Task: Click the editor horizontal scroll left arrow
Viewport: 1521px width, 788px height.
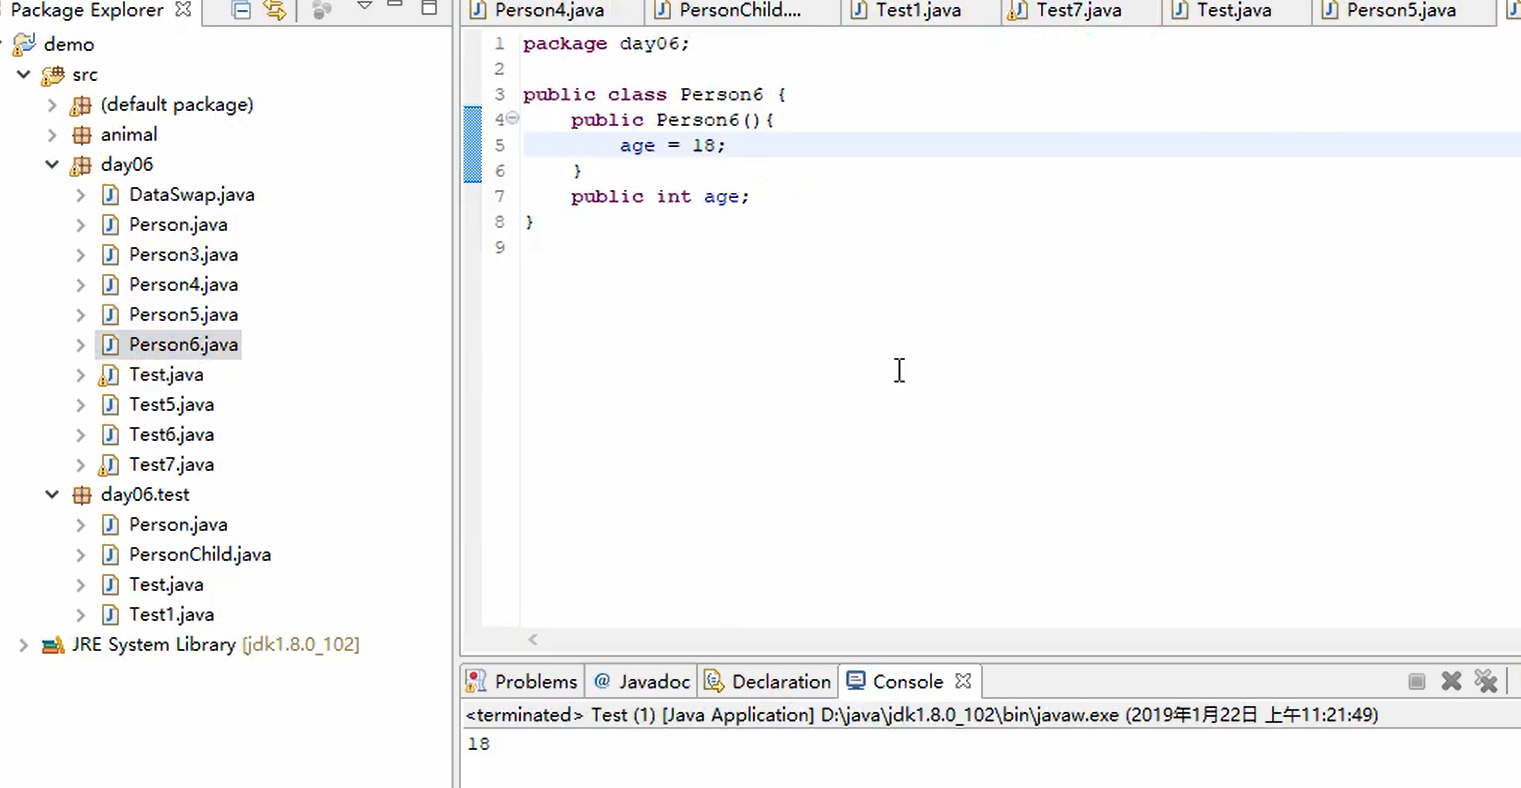Action: (x=533, y=639)
